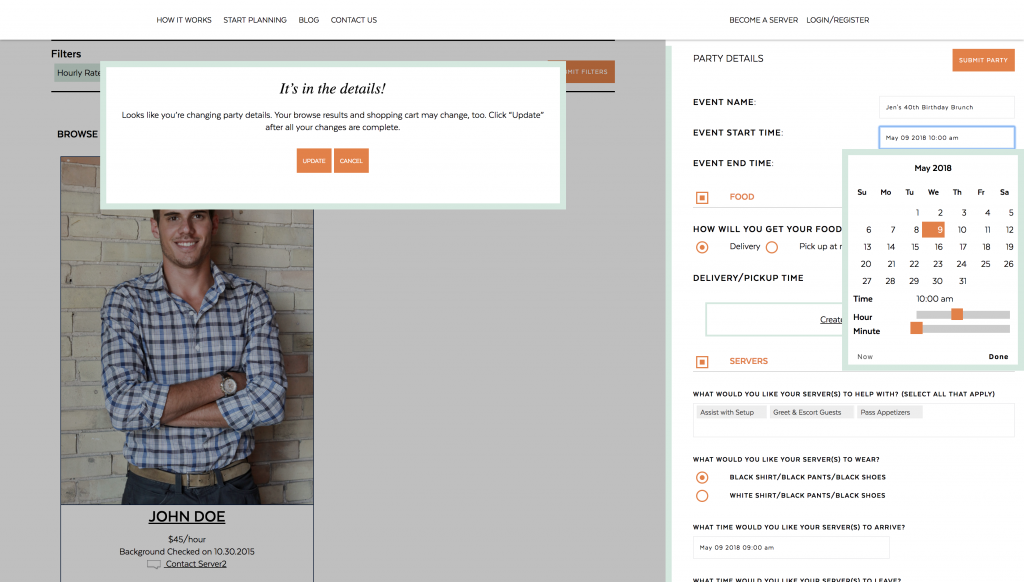Screen dimensions: 1024x582
Task: Select May 28 in the calendar
Action: [x=890, y=281]
